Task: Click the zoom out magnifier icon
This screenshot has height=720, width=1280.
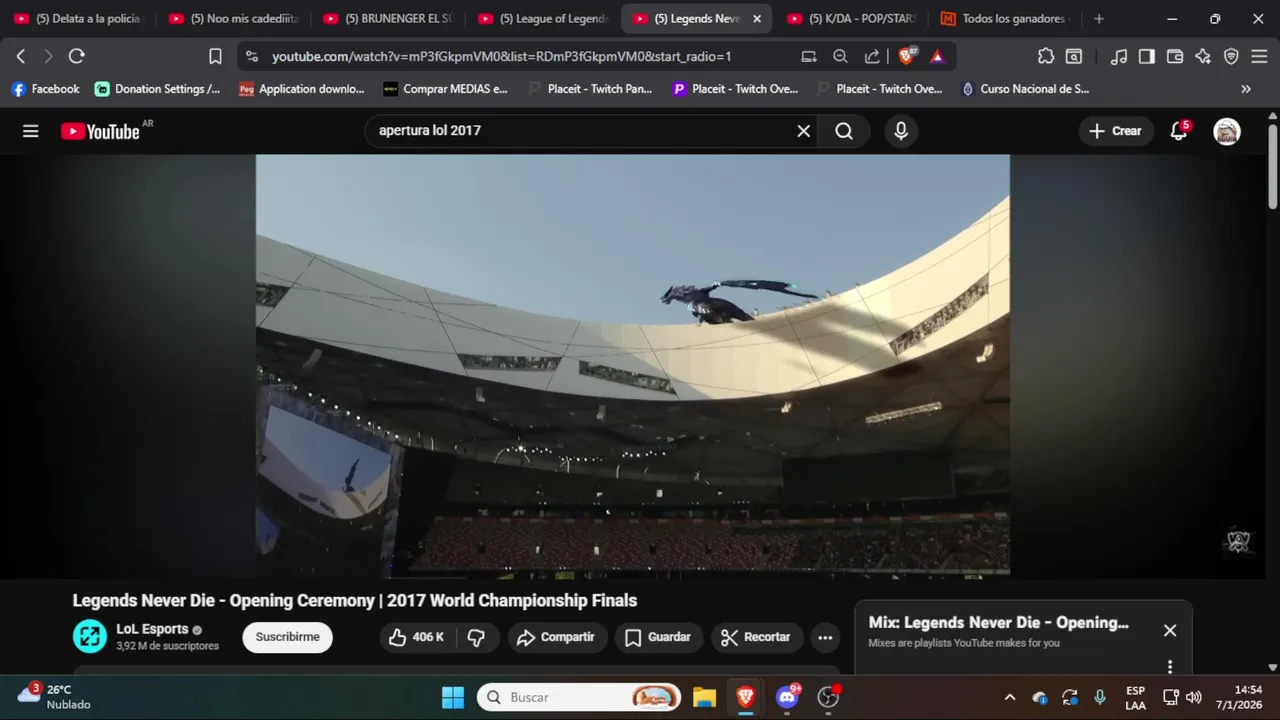Action: 841,56
